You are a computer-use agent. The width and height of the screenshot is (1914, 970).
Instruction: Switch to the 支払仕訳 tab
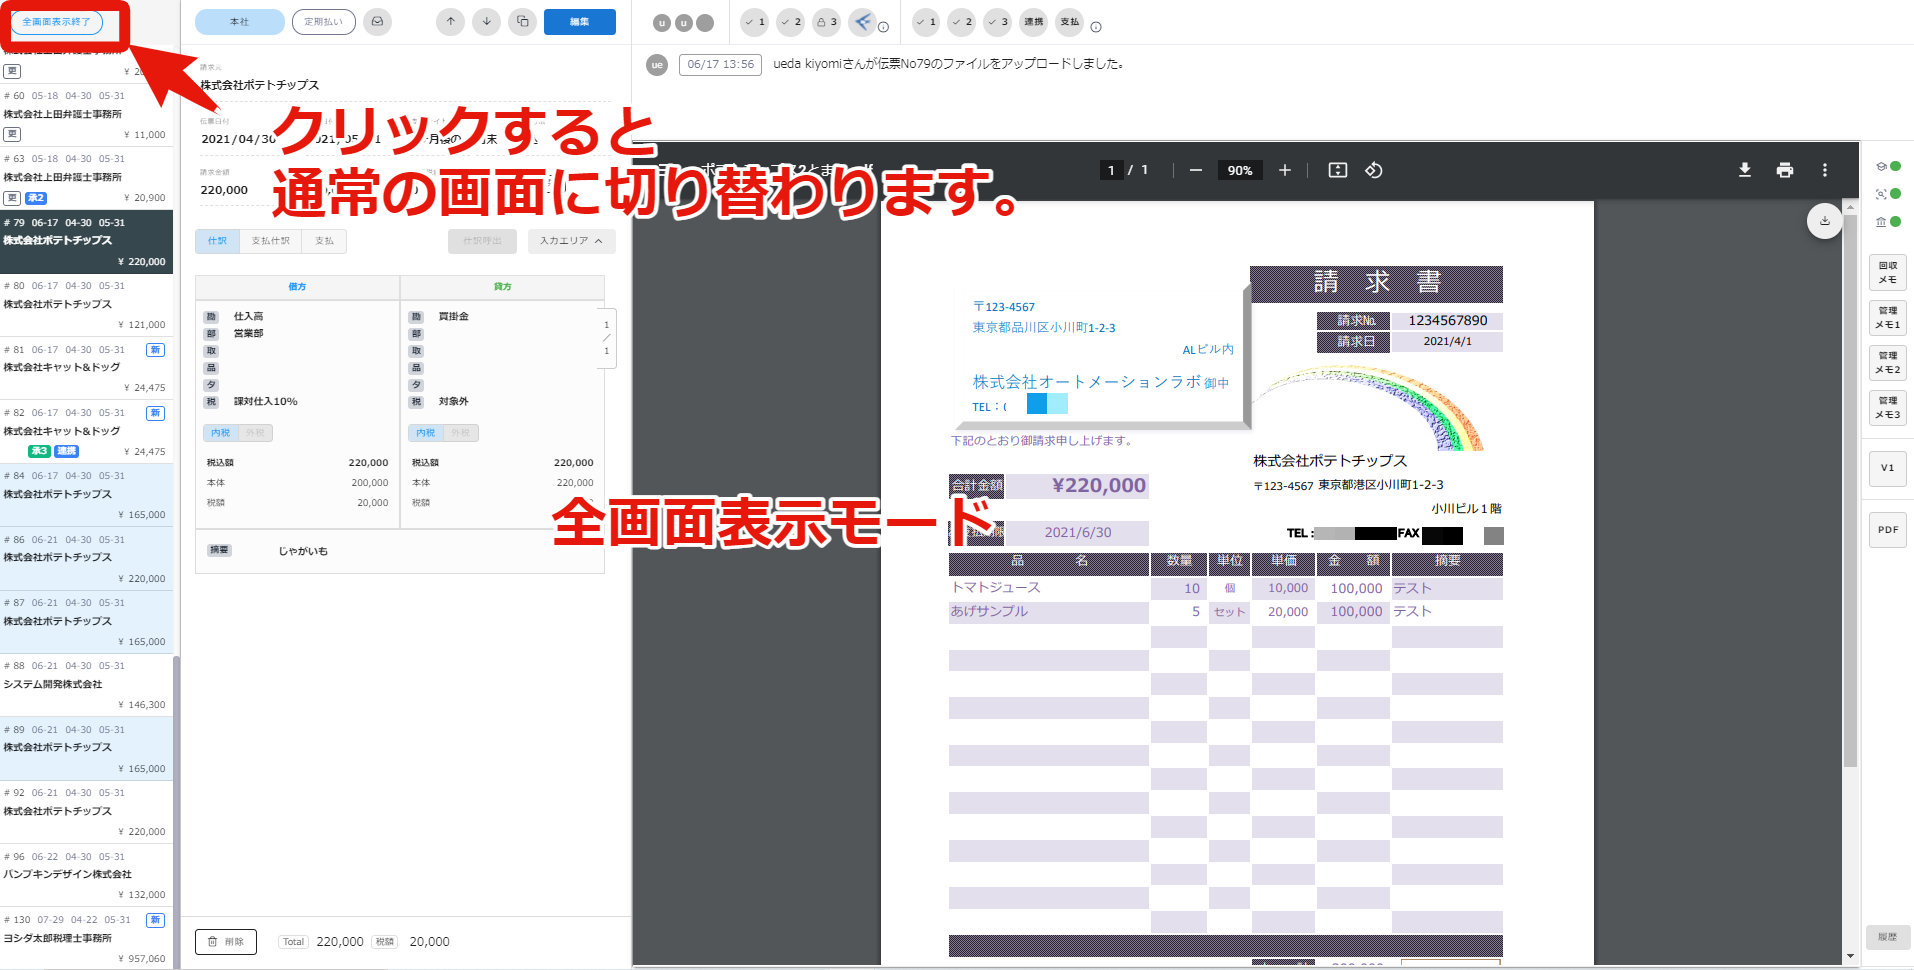click(x=270, y=241)
